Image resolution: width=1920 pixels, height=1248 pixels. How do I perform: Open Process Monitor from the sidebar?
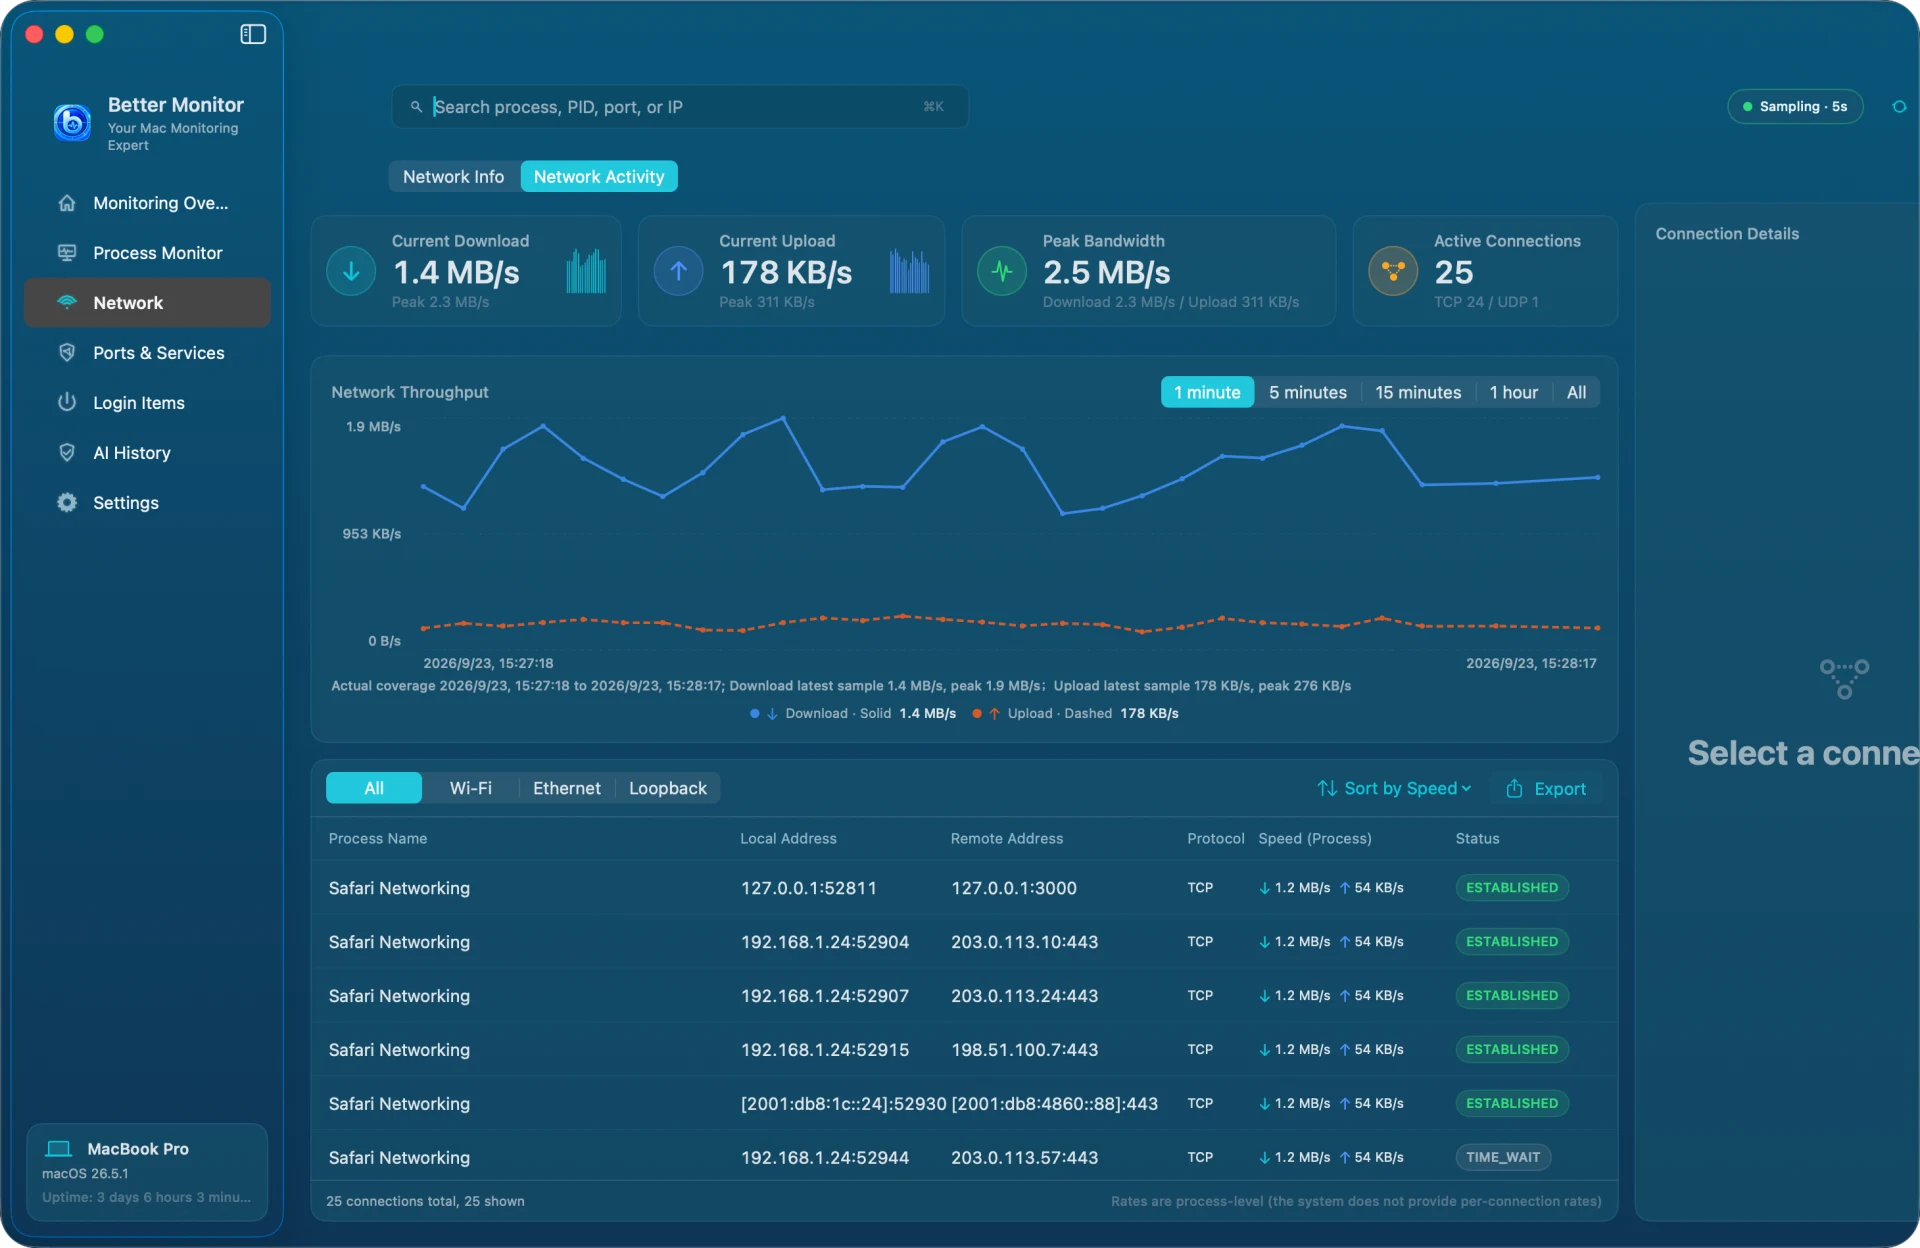coord(147,253)
